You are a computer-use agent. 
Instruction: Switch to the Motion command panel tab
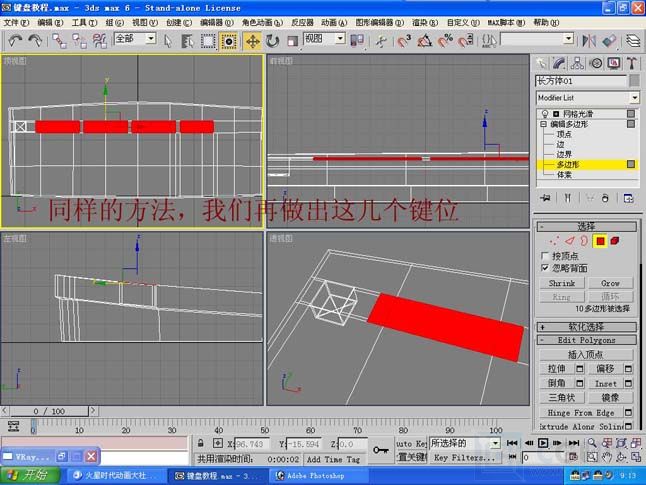pyautogui.click(x=596, y=63)
